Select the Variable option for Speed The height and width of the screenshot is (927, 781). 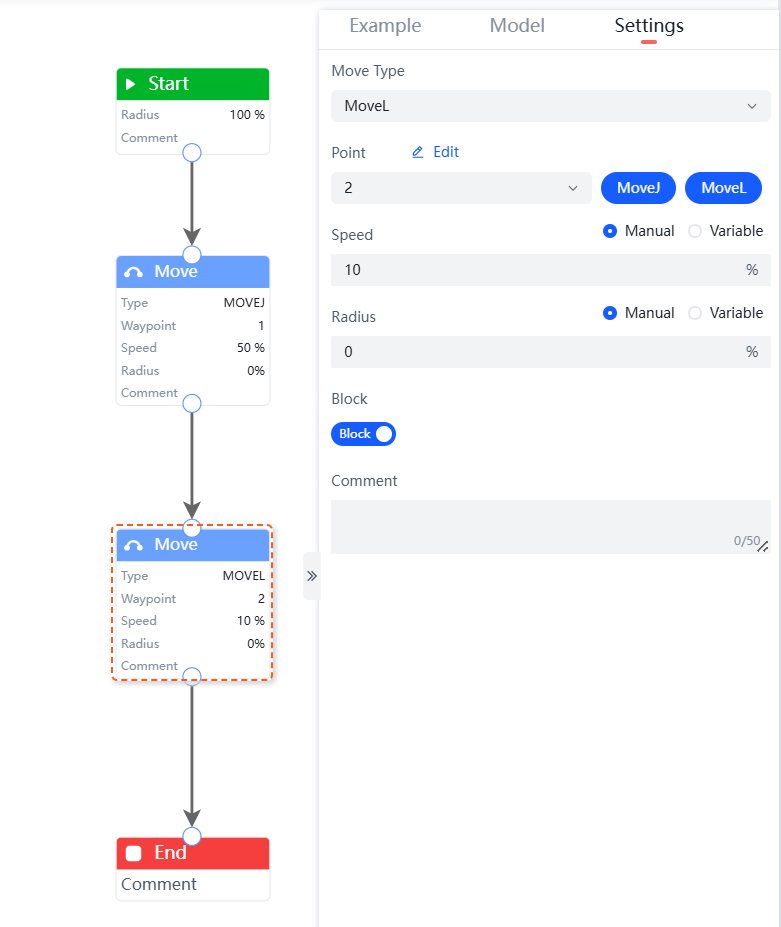696,231
